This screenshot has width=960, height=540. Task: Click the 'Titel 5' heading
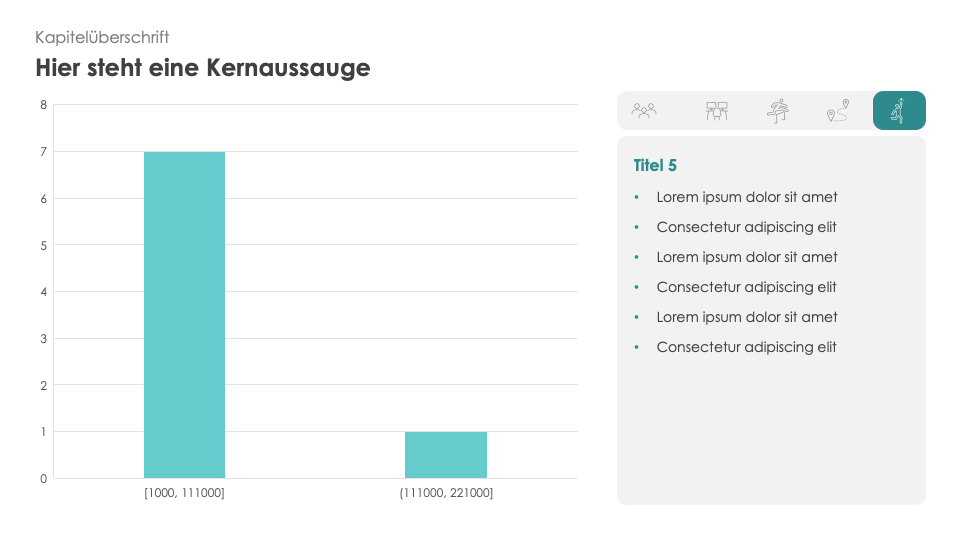point(656,165)
